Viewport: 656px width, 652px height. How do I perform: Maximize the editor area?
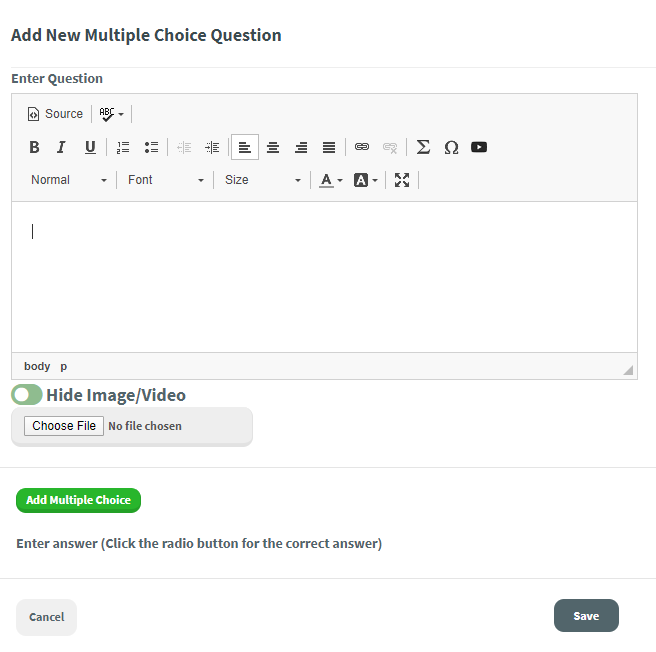402,180
